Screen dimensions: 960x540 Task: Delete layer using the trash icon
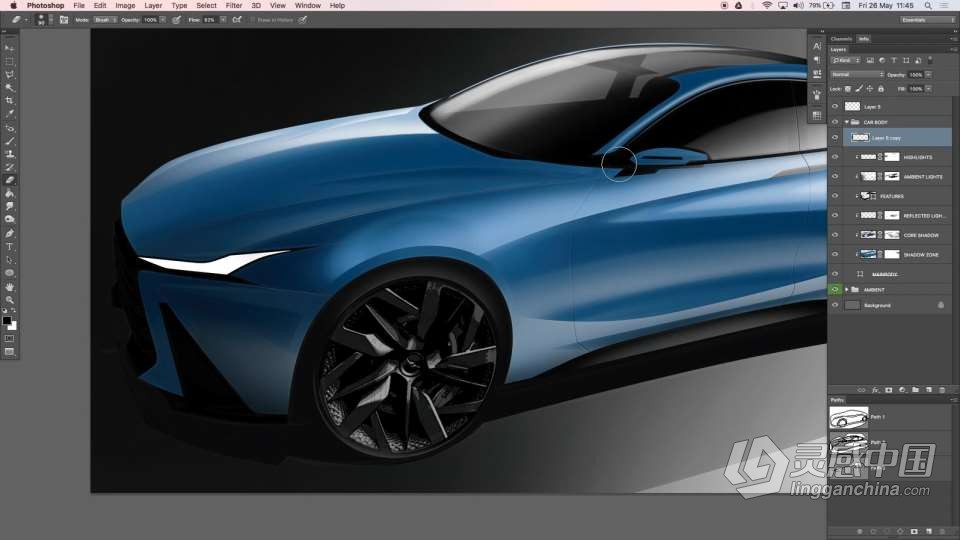point(941,389)
